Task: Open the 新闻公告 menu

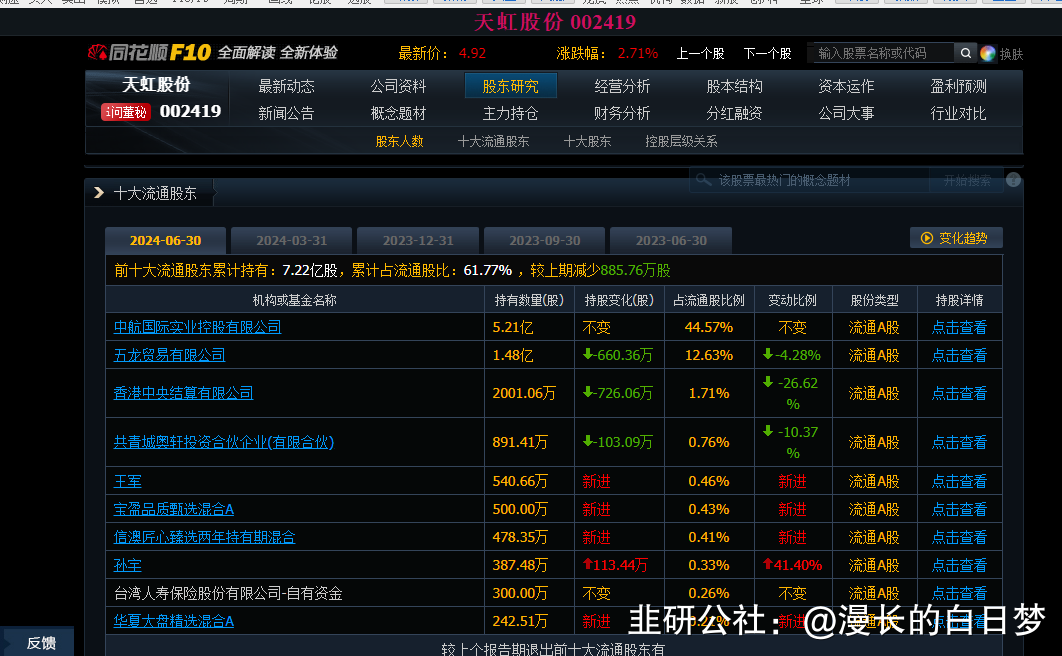Action: pos(286,114)
